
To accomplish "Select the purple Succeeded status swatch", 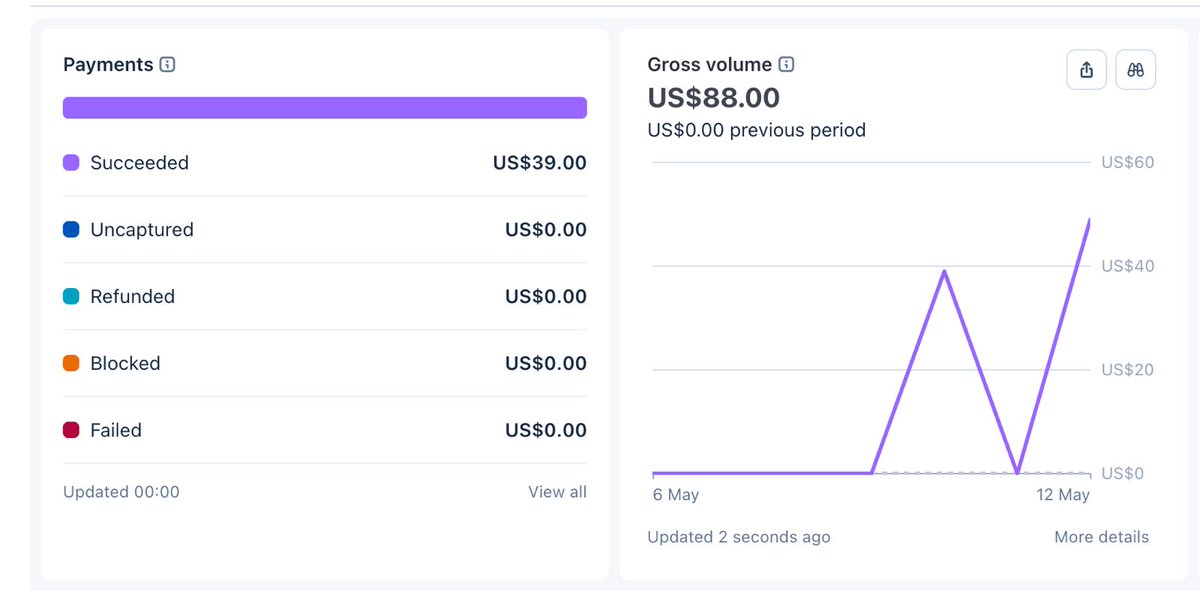I will (71, 163).
